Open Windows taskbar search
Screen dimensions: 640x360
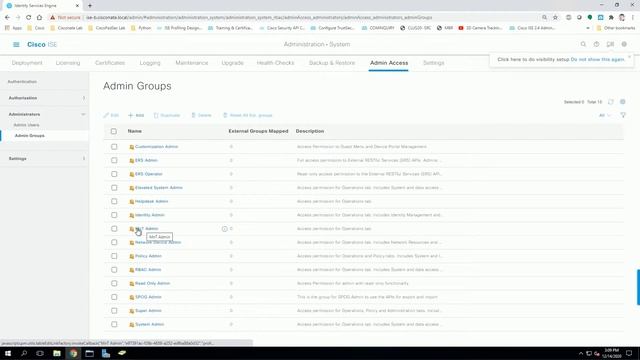tap(24, 353)
